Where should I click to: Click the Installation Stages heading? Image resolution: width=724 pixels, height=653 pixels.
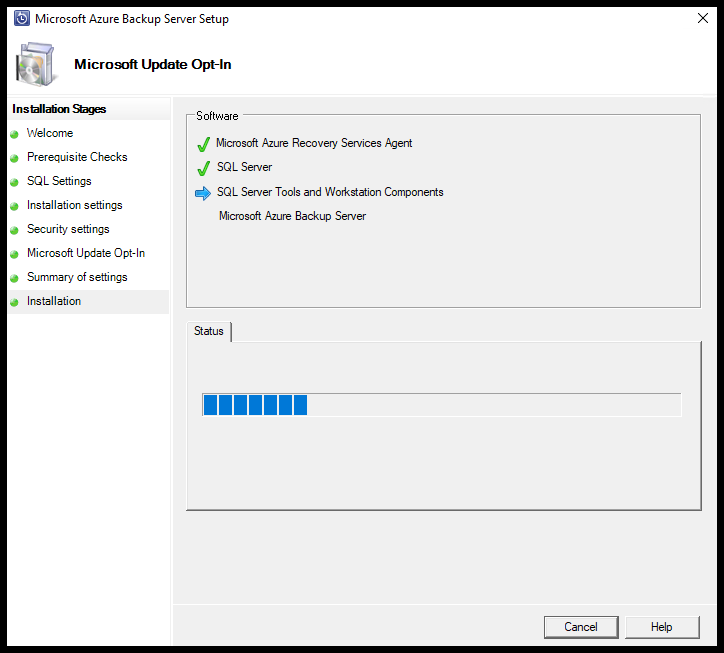click(x=59, y=109)
